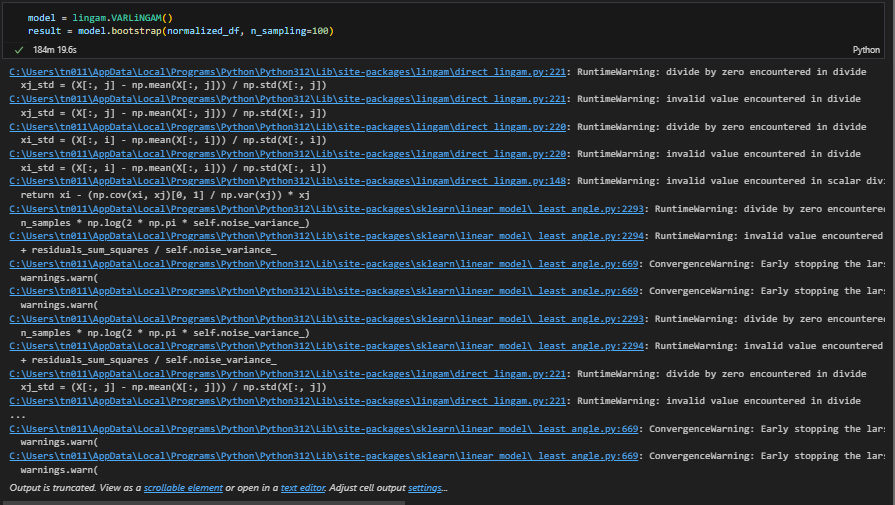
Task: Click the truncated output ellipsis line
Action: (18, 415)
